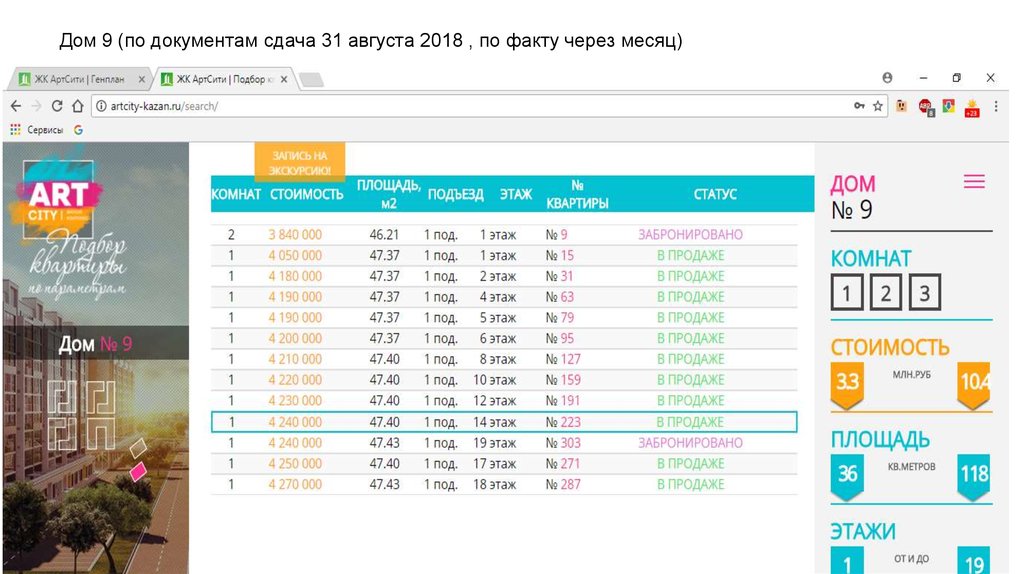Click the AdBlock extension icon

click(x=925, y=106)
